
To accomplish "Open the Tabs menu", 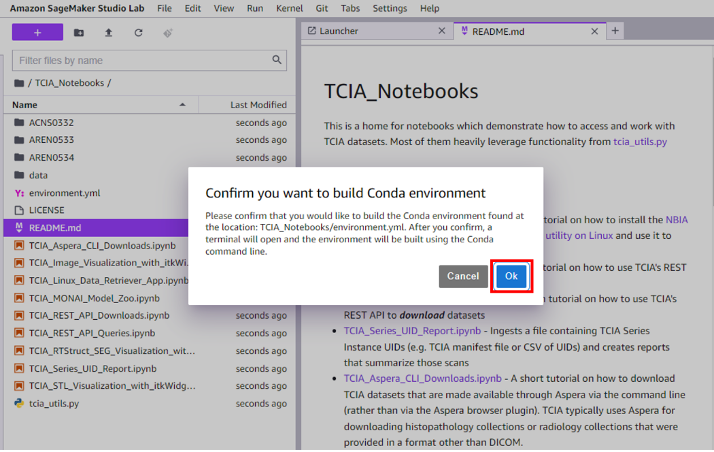I will pos(350,8).
